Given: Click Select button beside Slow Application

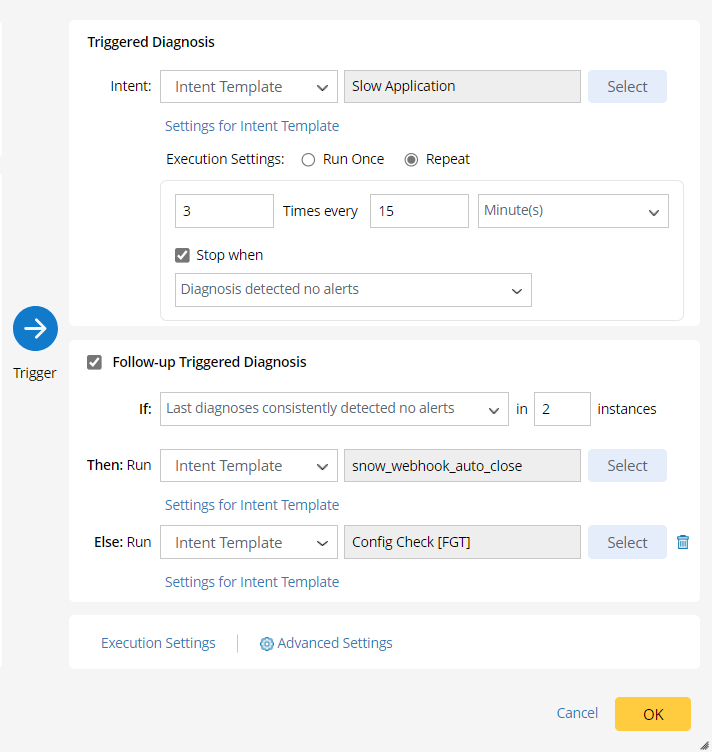Looking at the screenshot, I should tap(627, 87).
